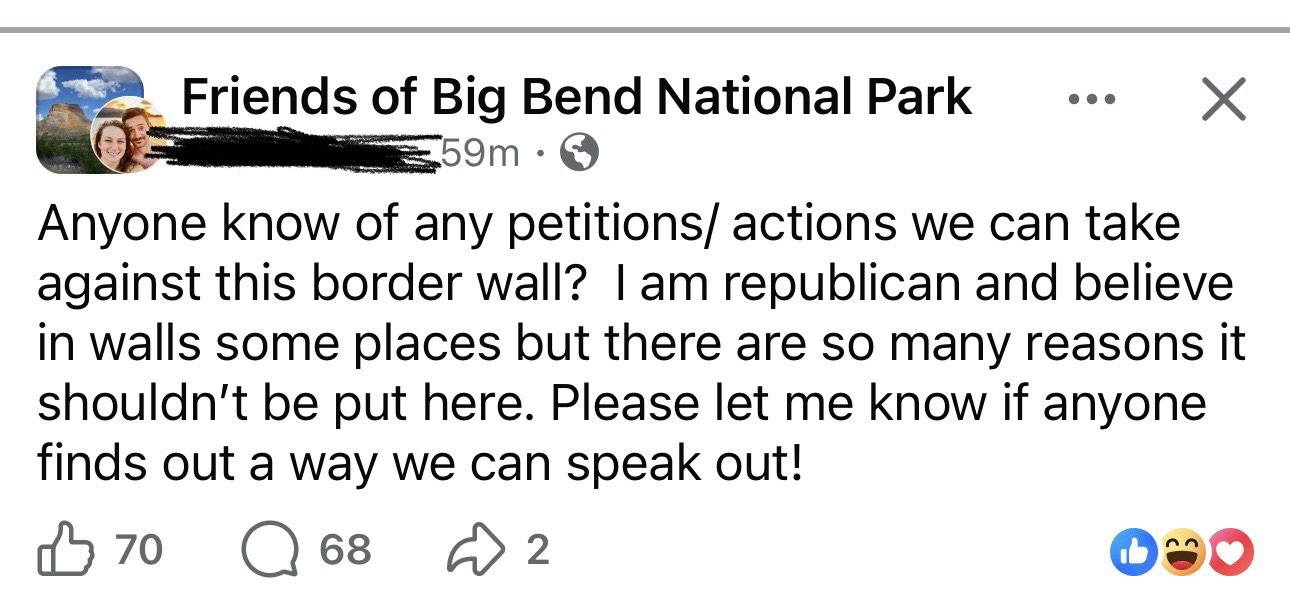This screenshot has width=1290, height=595.
Task: Click the Haha laughing reaction emoji
Action: (x=1183, y=552)
